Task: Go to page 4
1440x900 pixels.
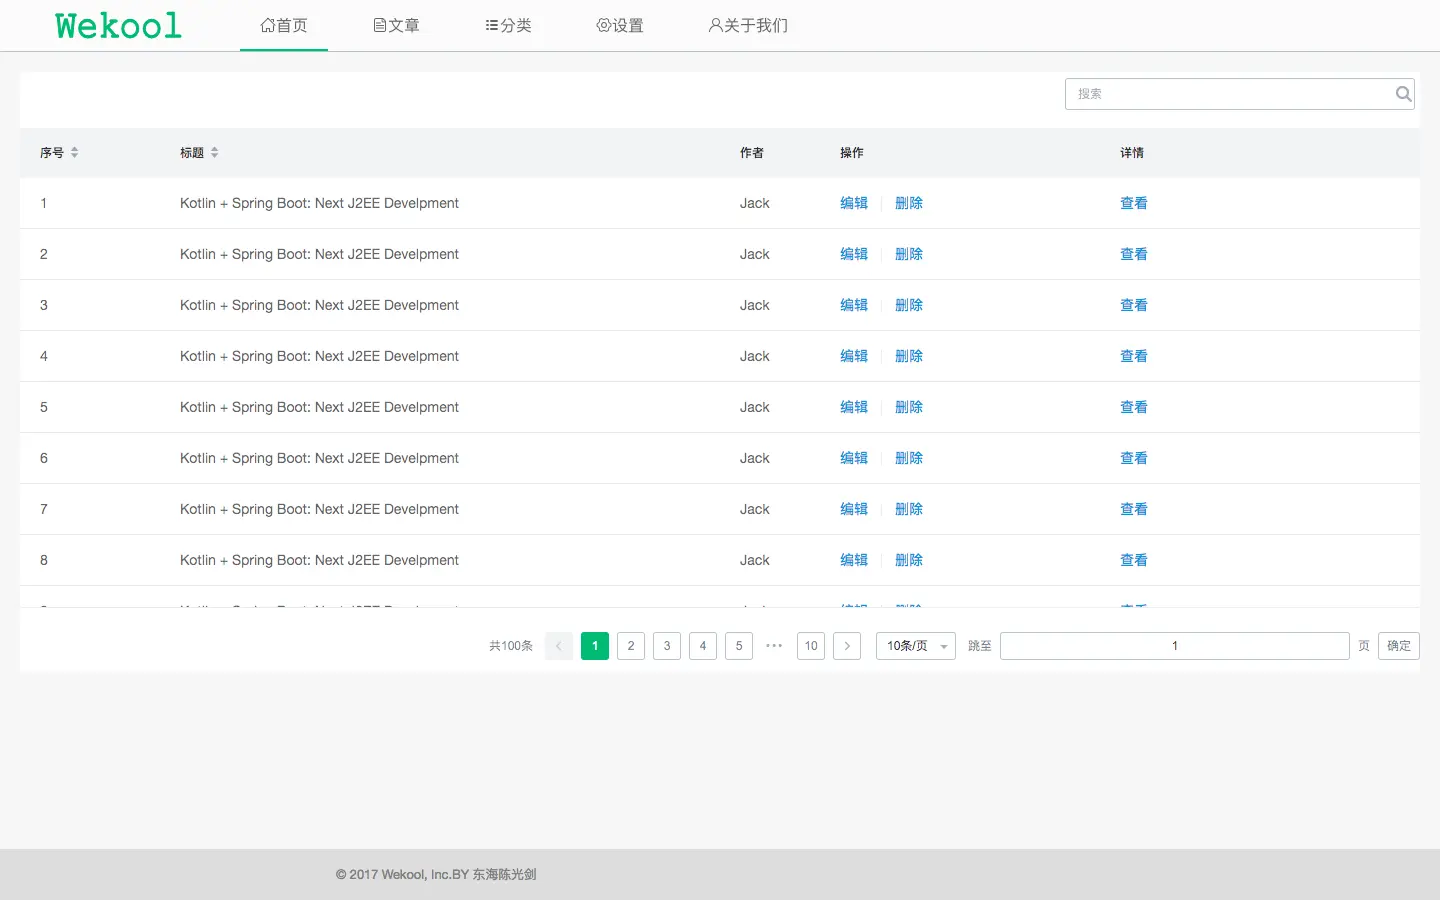Action: 703,646
